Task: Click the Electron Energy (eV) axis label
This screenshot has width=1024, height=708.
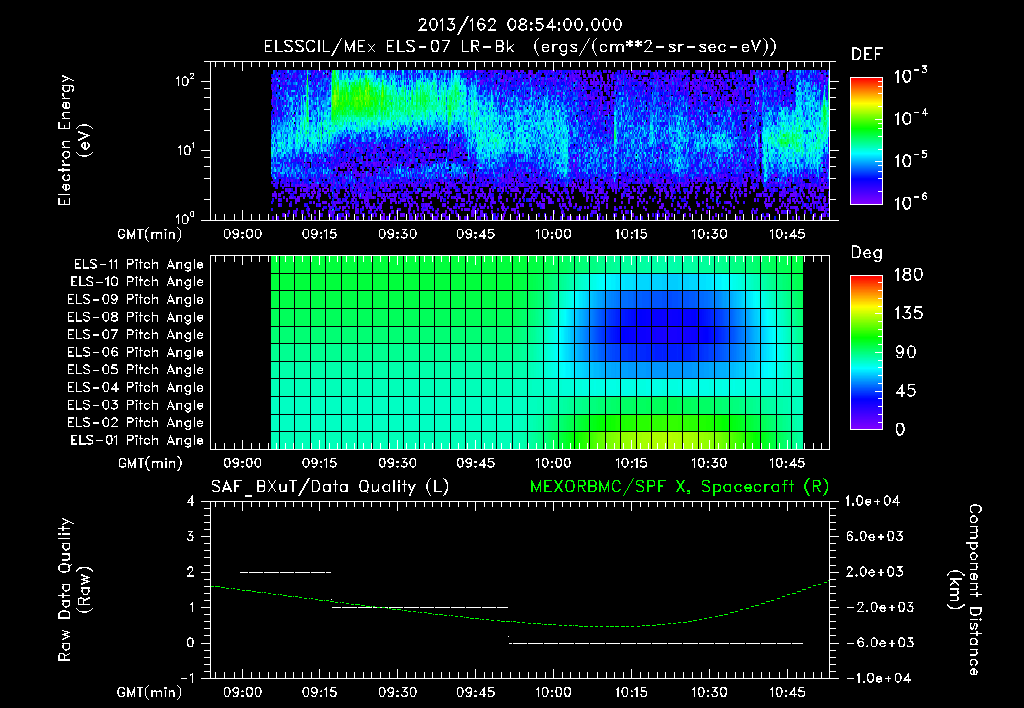Action: (x=73, y=140)
